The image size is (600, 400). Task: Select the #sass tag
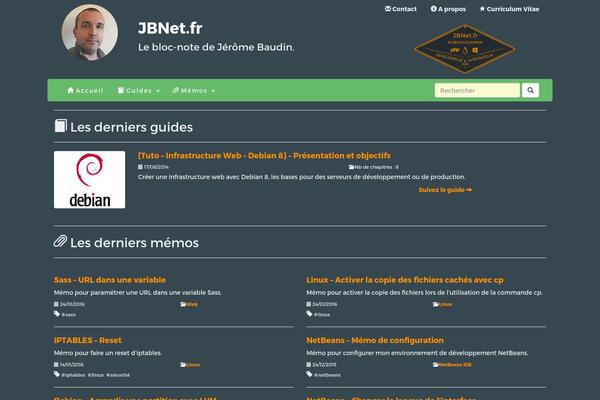pyautogui.click(x=68, y=315)
